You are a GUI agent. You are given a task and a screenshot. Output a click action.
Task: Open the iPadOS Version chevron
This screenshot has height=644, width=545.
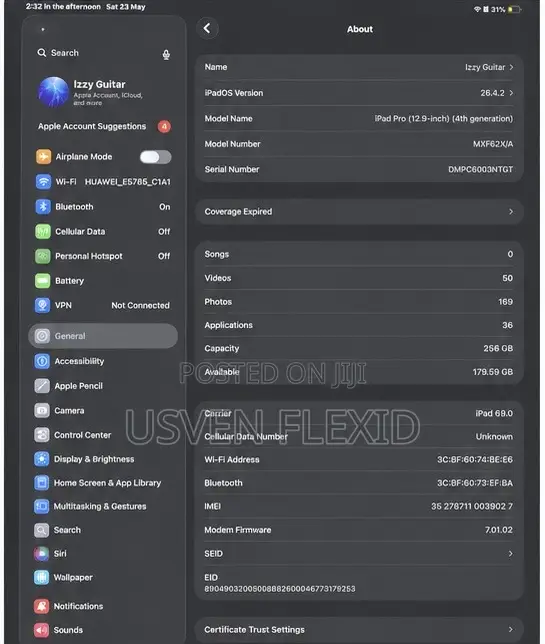pos(511,93)
